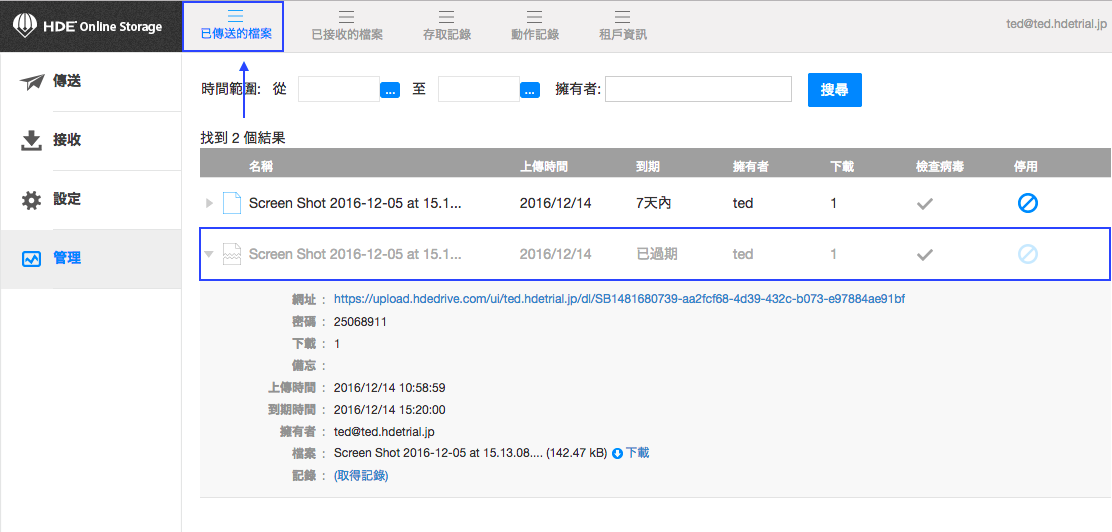Switch to the 已傳送的檔案 tab

click(x=233, y=26)
